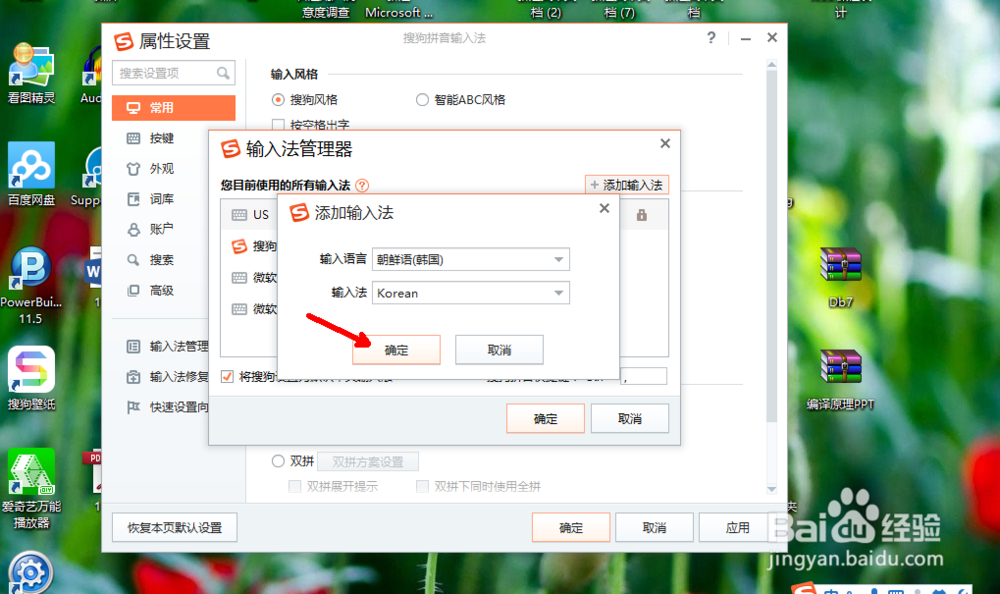Open the 输入法 Korean dropdown
Image resolution: width=1000 pixels, height=594 pixels.
pos(471,293)
